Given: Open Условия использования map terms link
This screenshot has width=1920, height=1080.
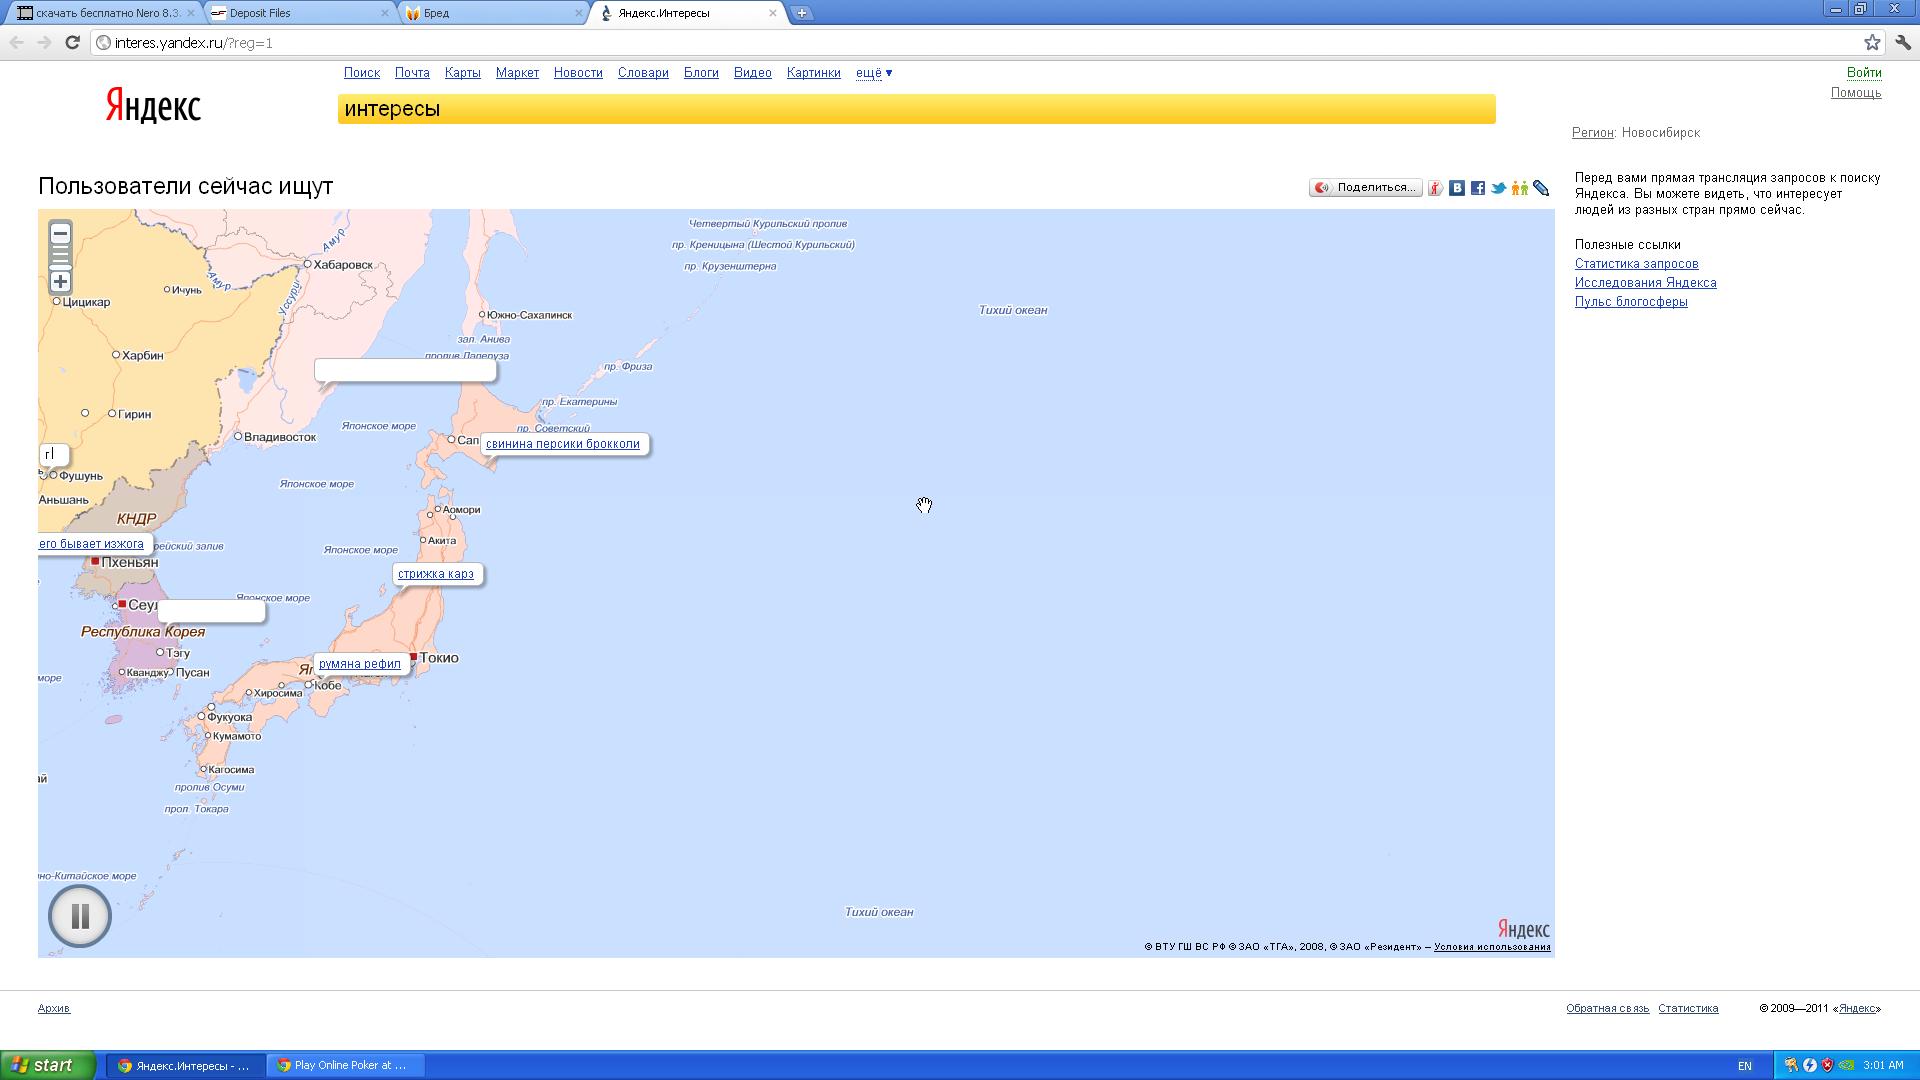Looking at the screenshot, I should [1492, 947].
